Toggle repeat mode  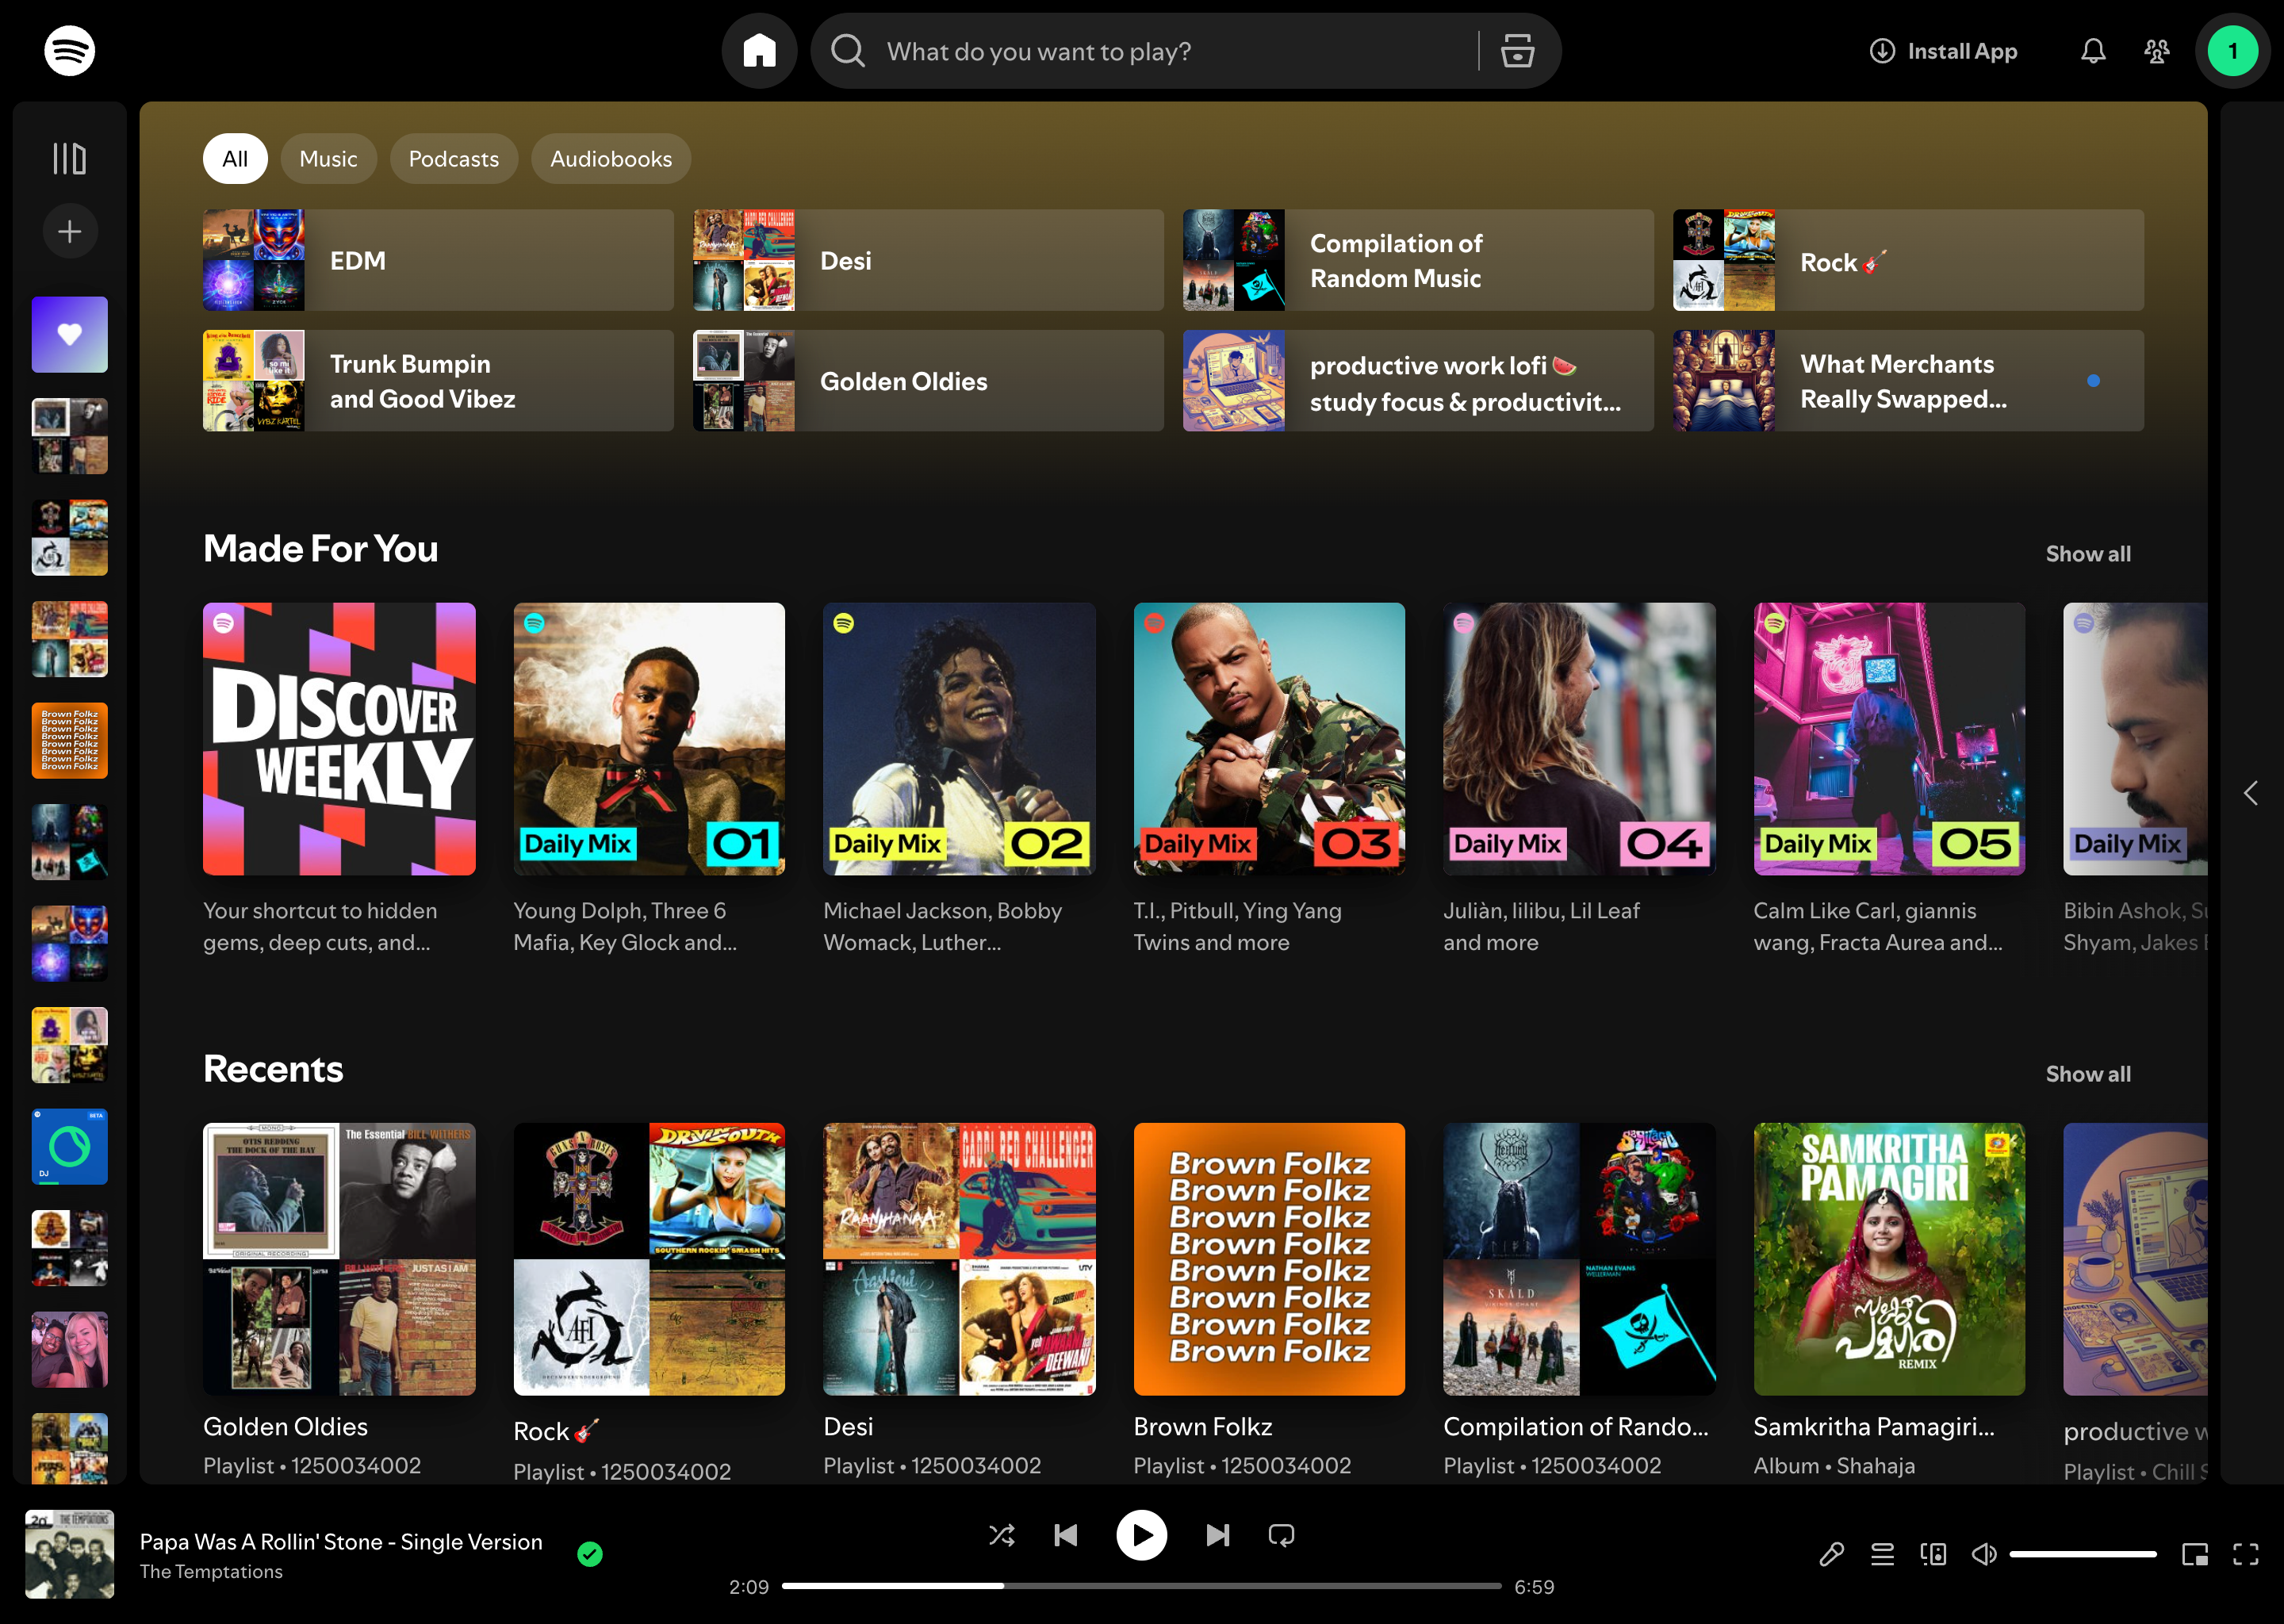coord(1281,1535)
